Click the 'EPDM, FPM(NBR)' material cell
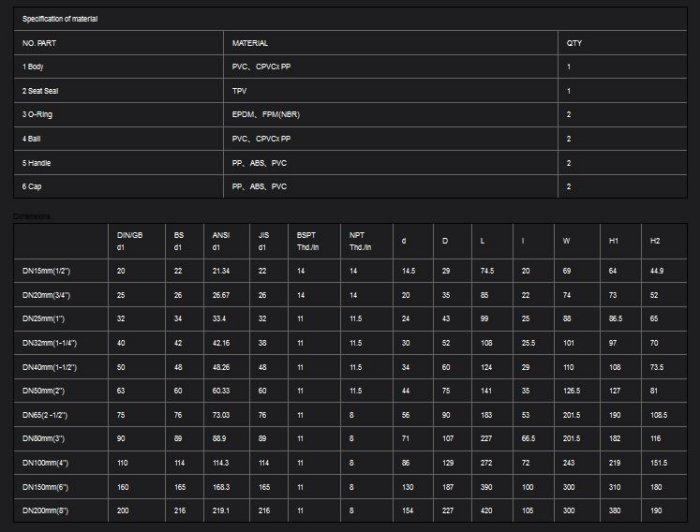 coord(265,115)
